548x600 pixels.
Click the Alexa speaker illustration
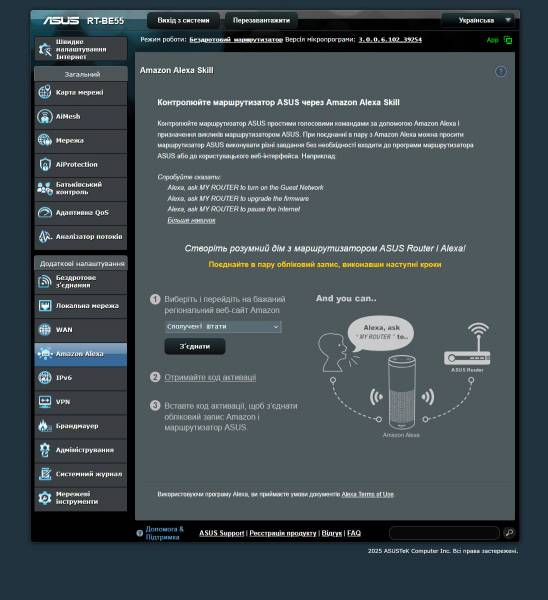(401, 391)
